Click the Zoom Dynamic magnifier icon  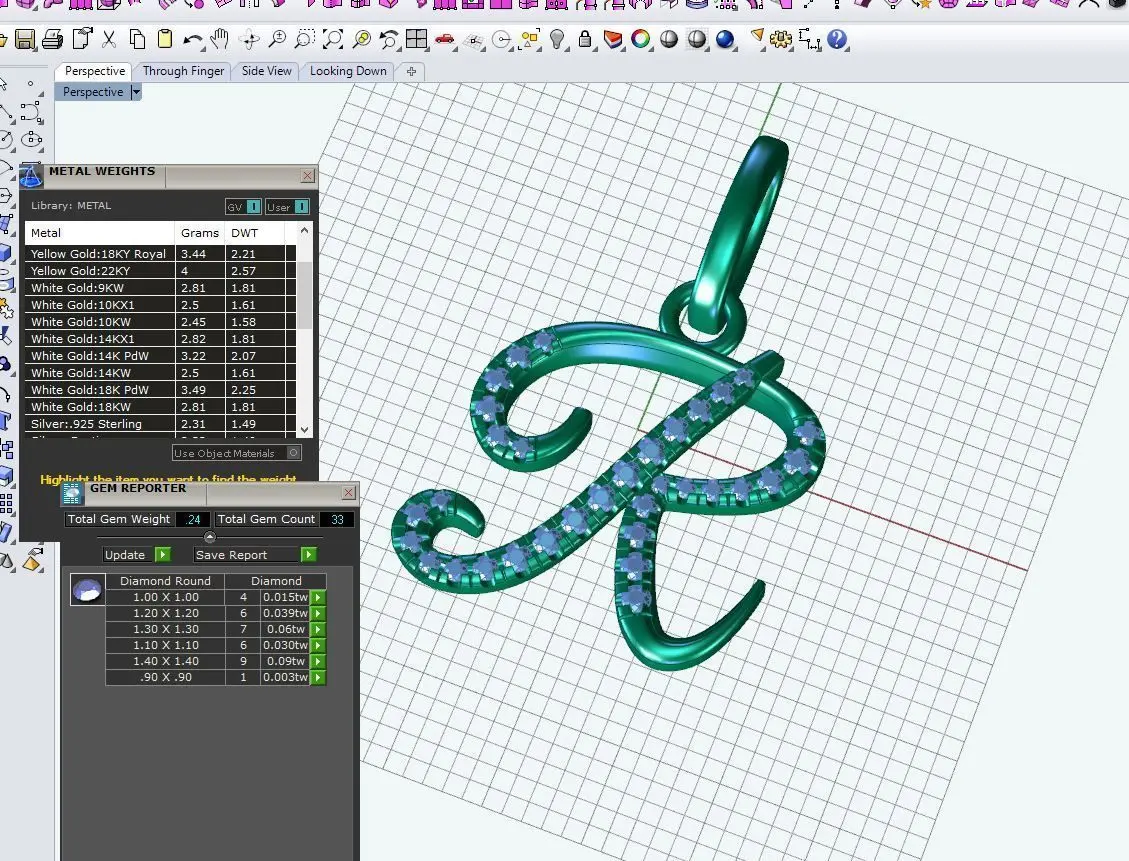coord(277,39)
